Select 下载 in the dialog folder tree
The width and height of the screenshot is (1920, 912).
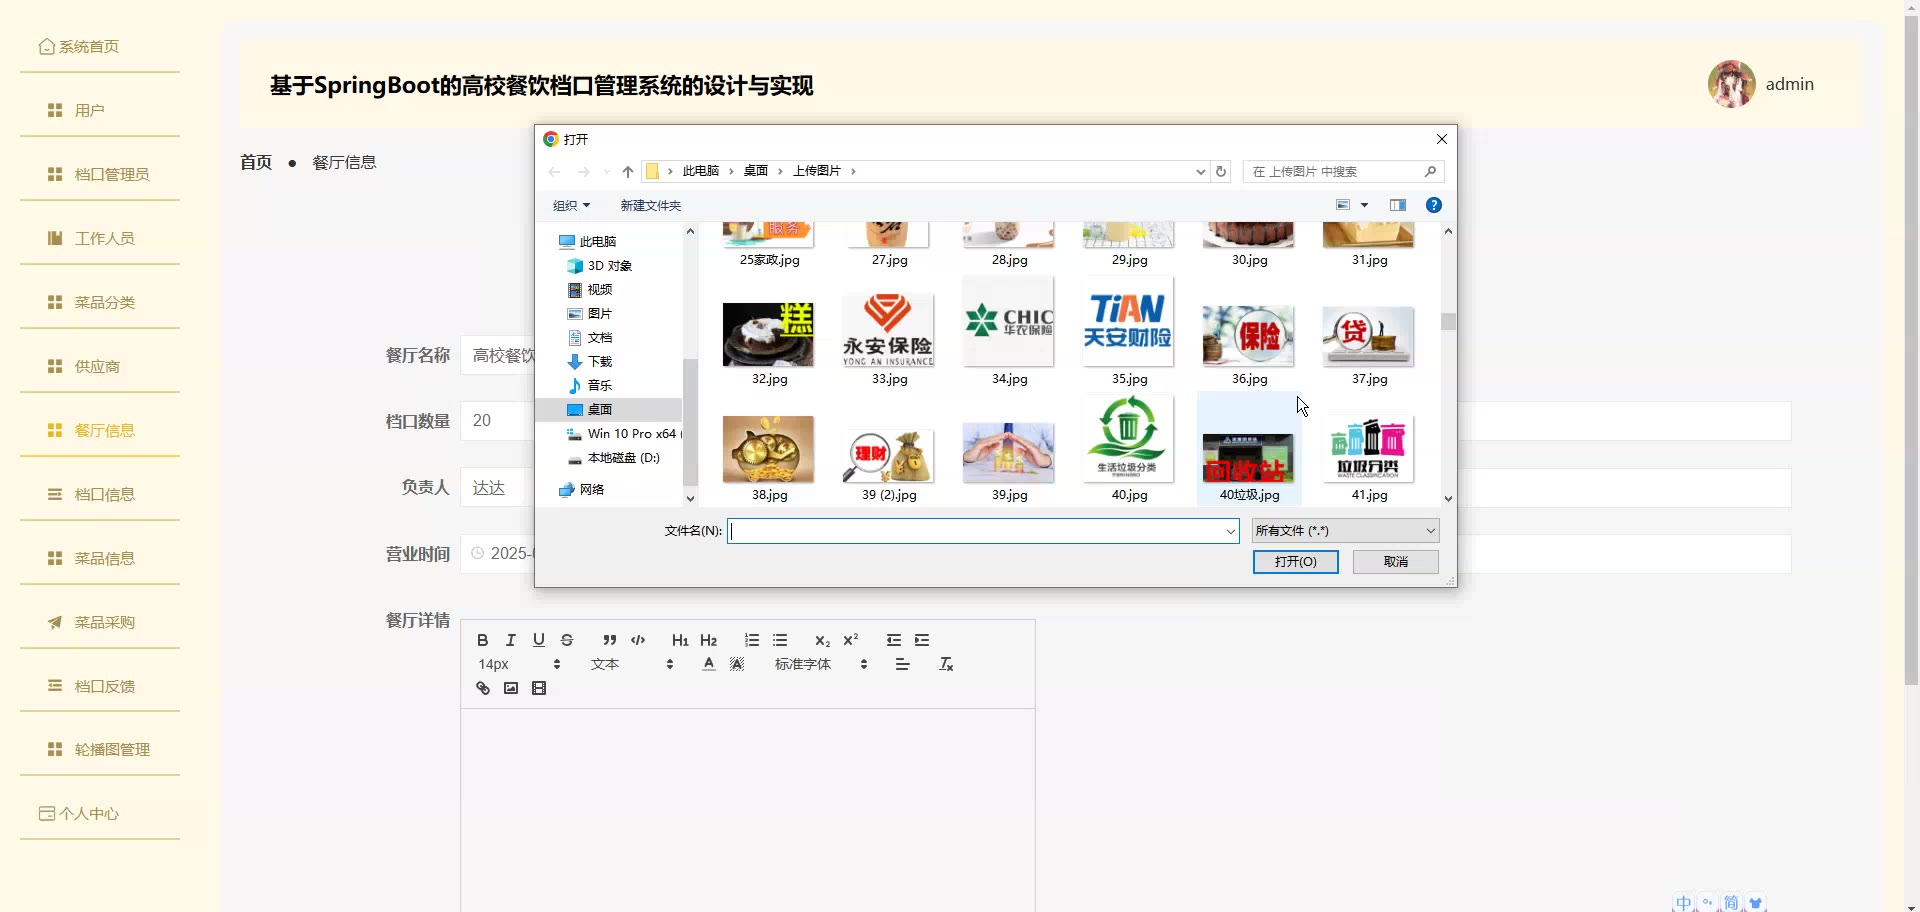(x=600, y=362)
